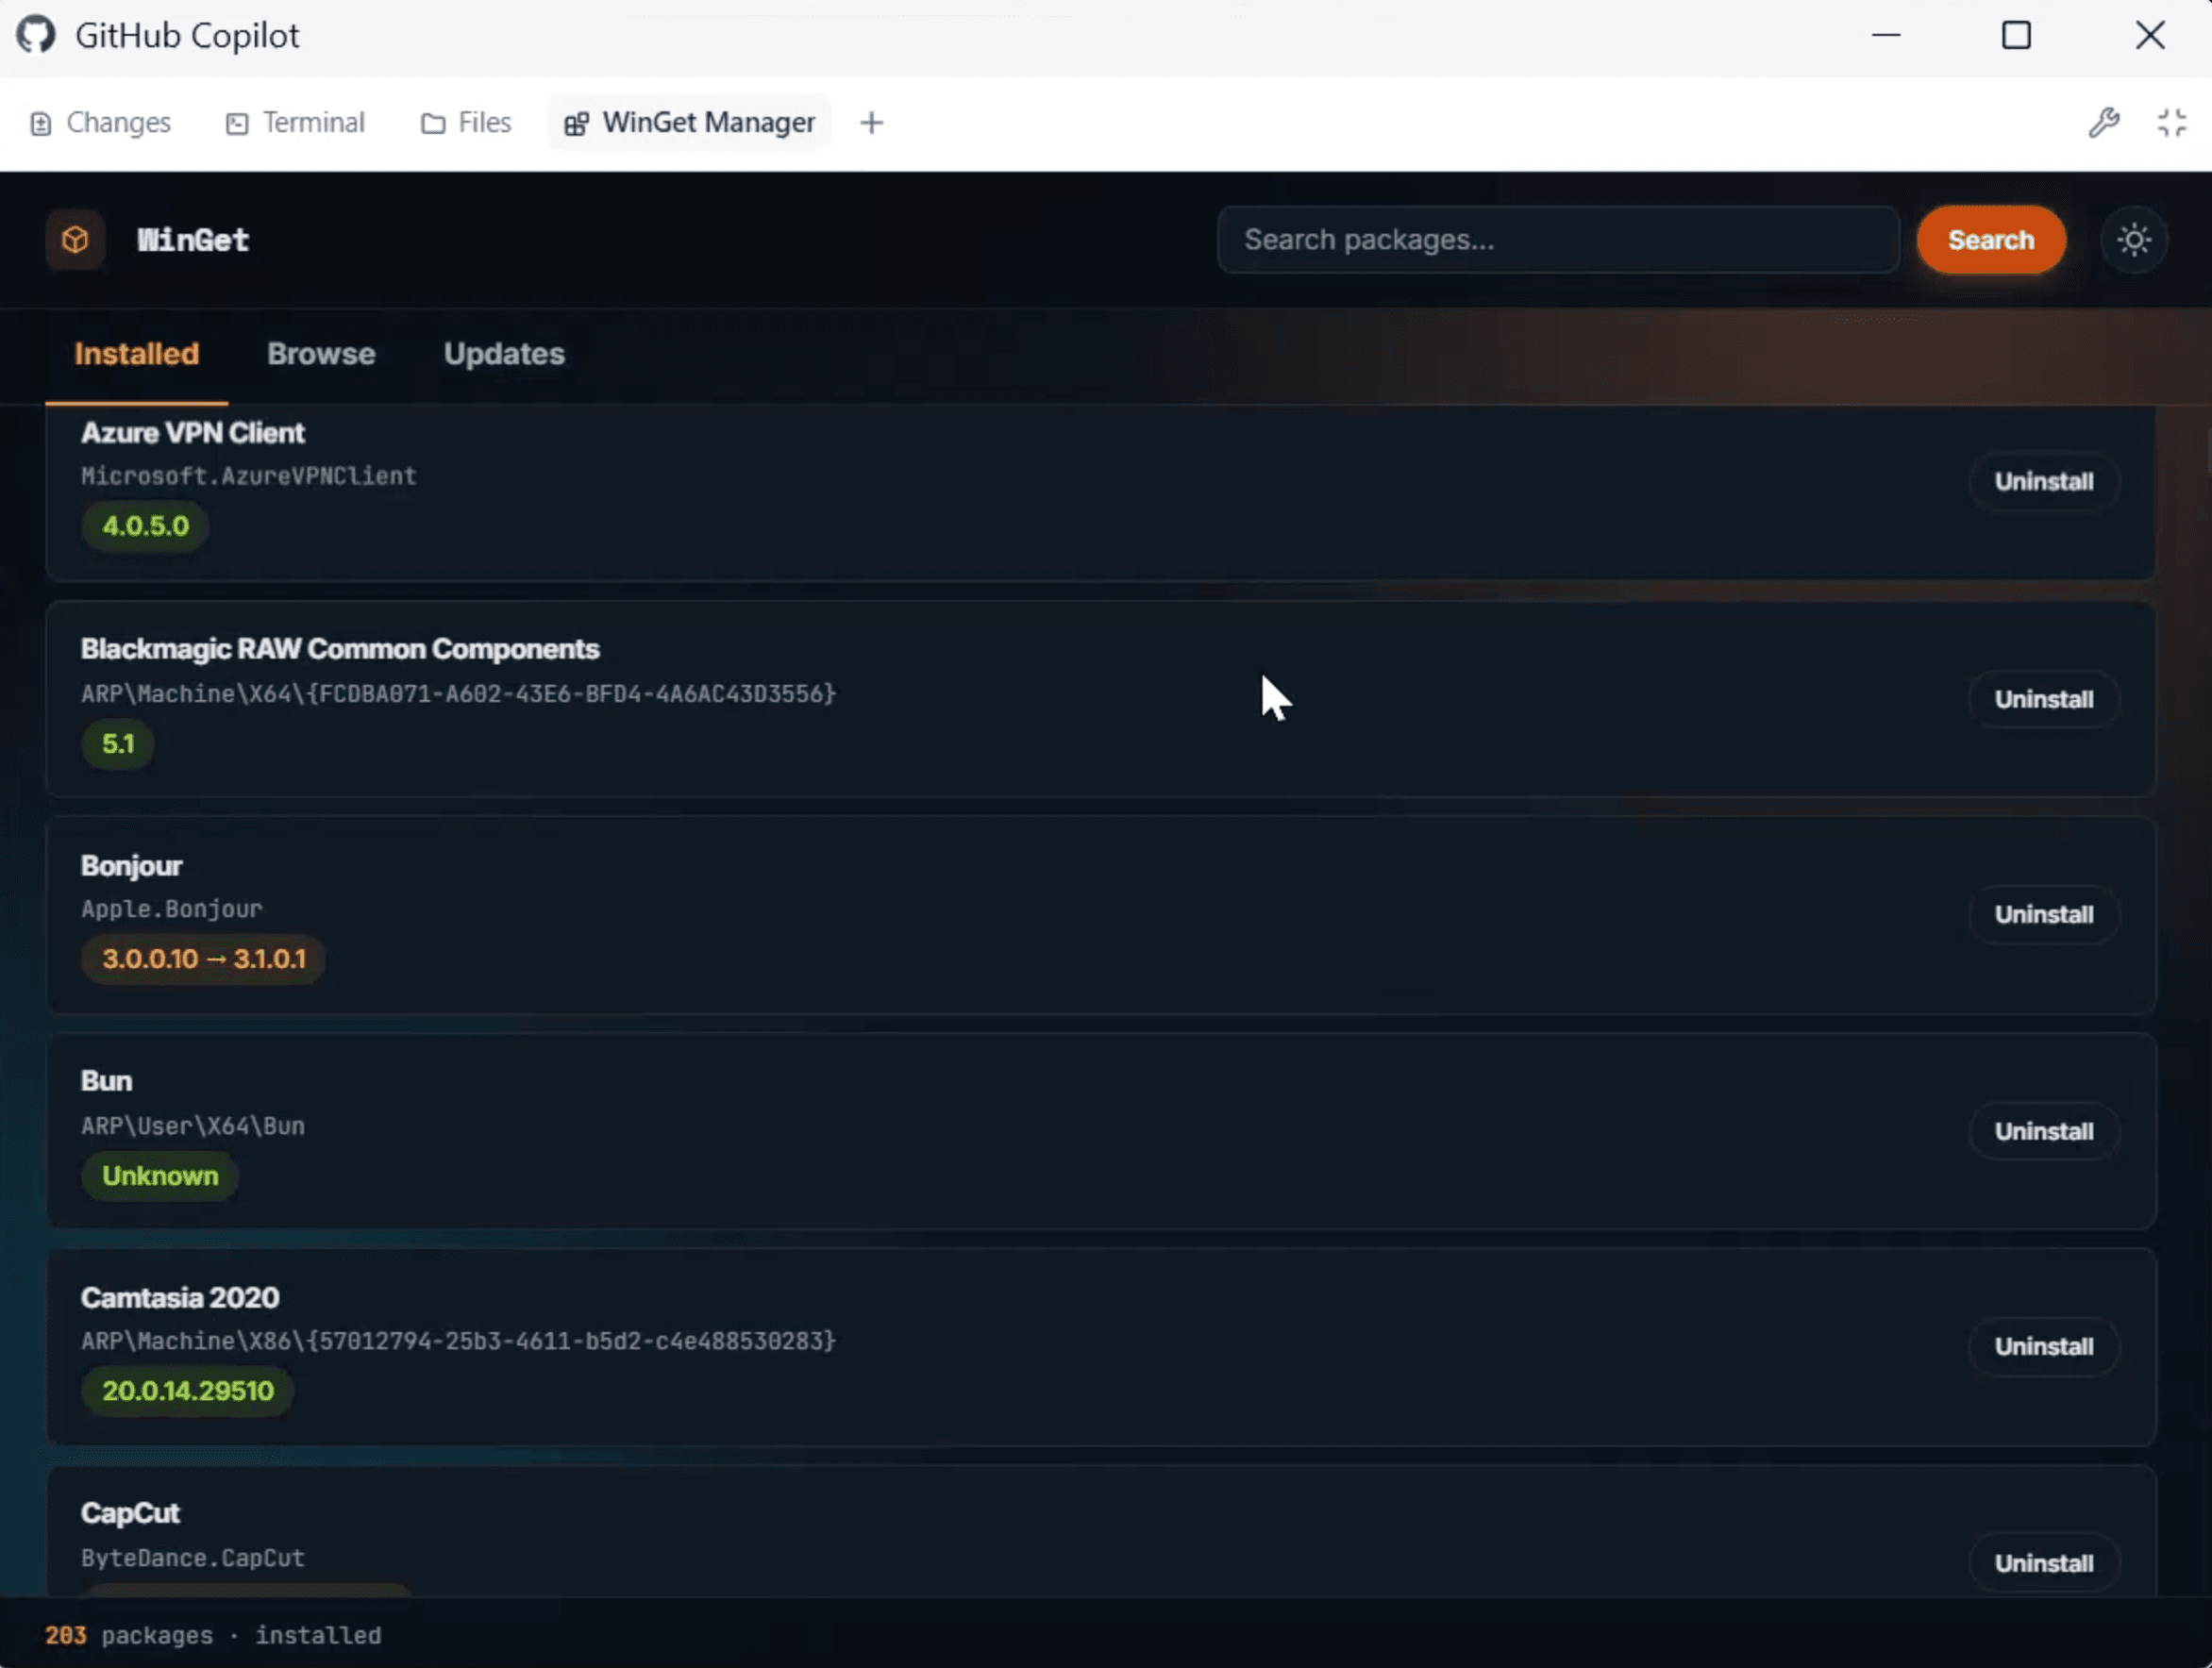This screenshot has width=2212, height=1668.
Task: Click the 3.0.0.10 → 3.1.0.1 update badge
Action: pyautogui.click(x=204, y=959)
